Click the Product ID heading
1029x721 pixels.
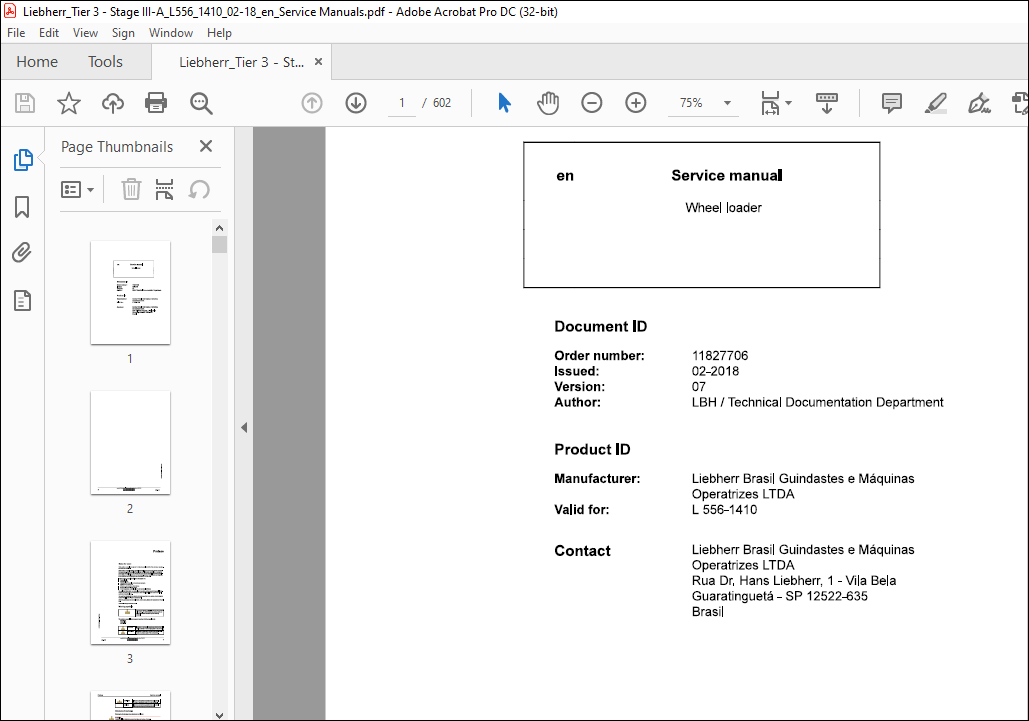(x=592, y=449)
